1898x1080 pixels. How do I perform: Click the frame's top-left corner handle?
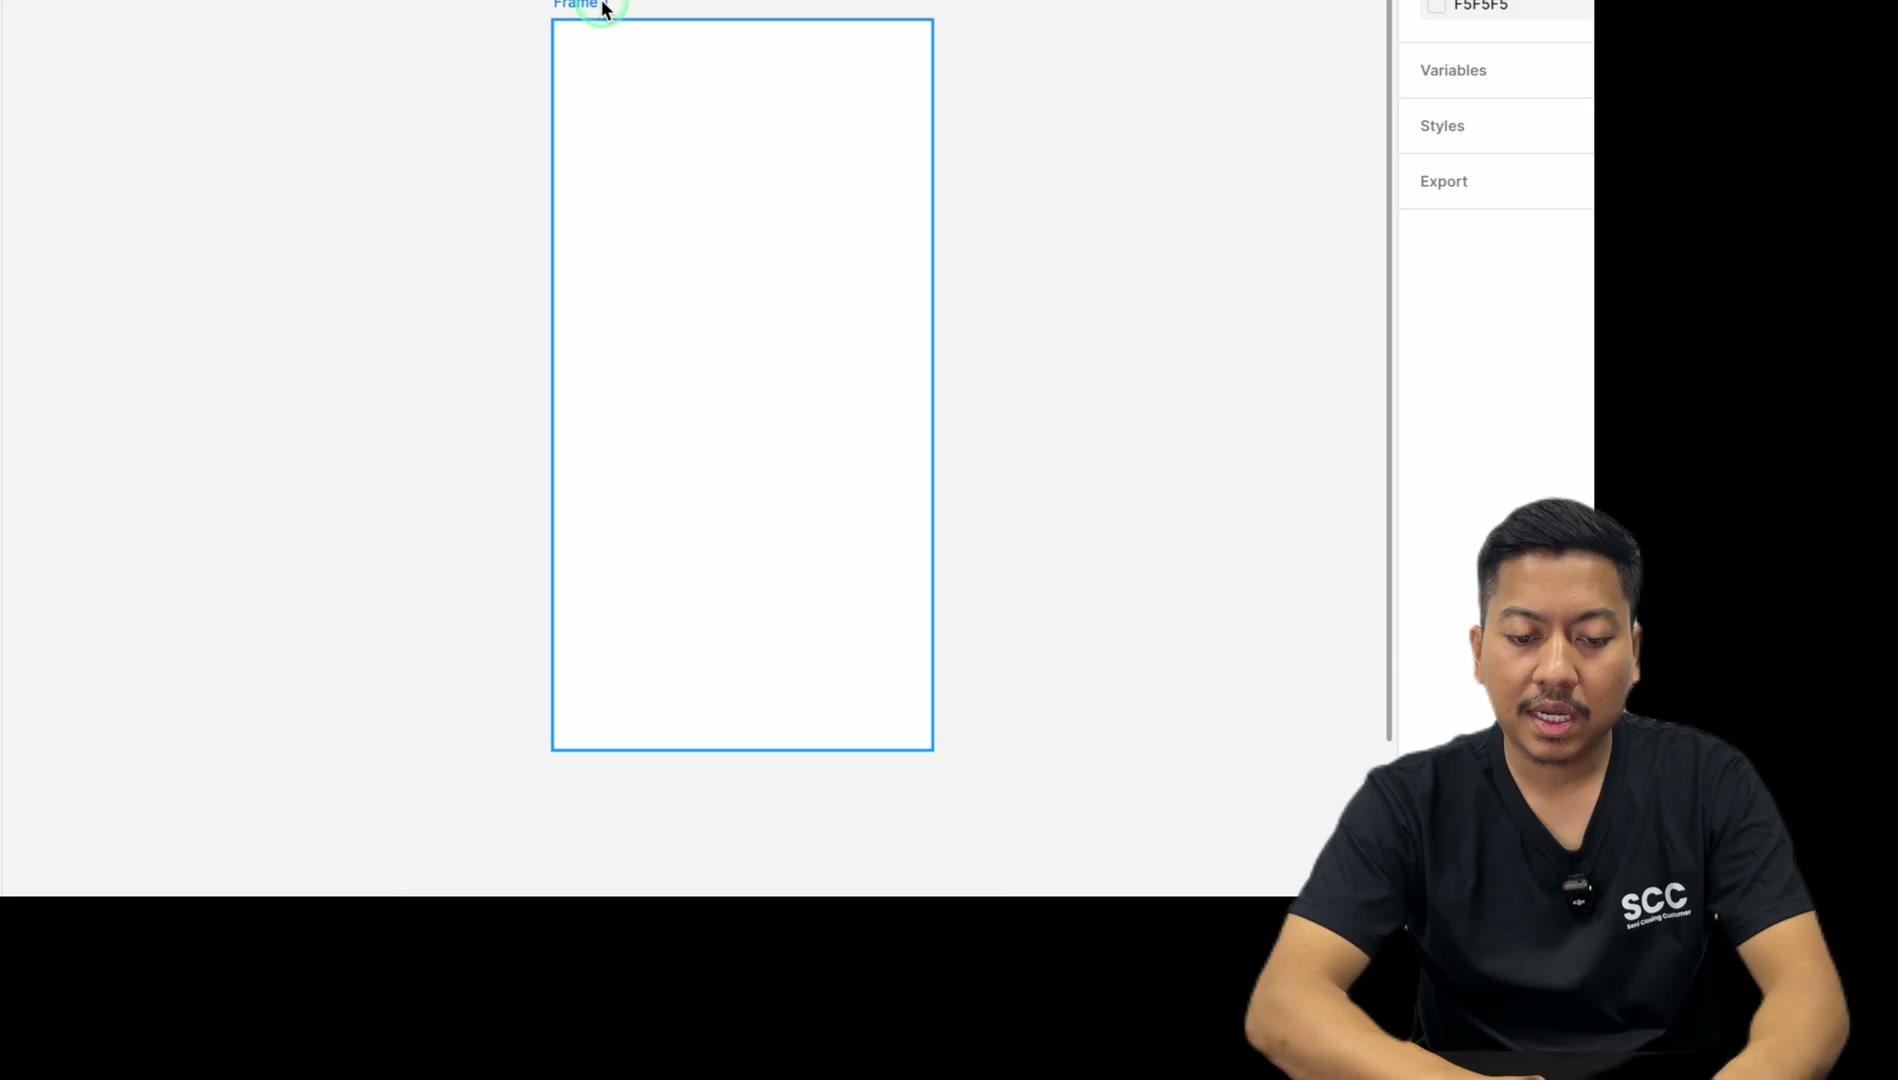pyautogui.click(x=552, y=20)
